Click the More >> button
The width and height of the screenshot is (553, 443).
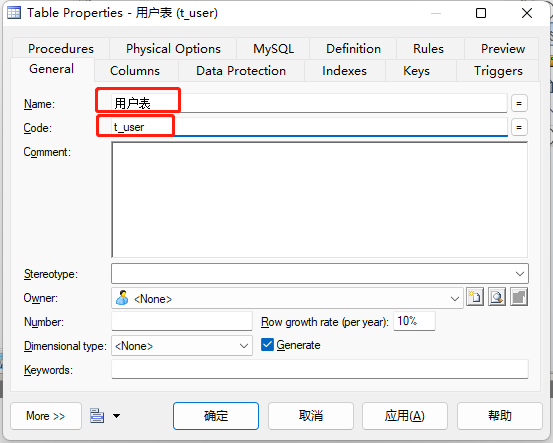[46, 416]
